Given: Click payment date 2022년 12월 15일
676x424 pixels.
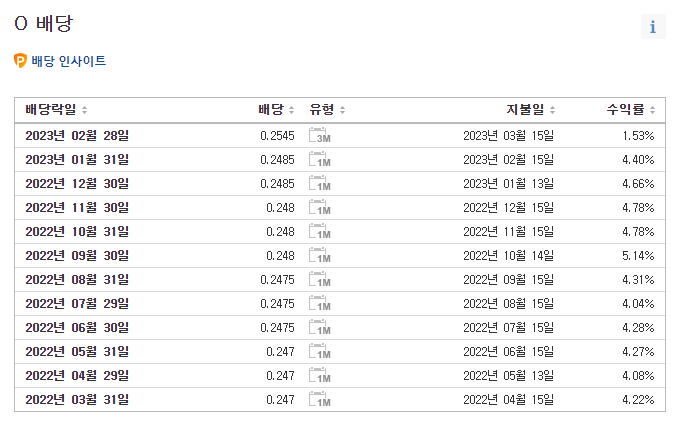Looking at the screenshot, I should [x=509, y=208].
